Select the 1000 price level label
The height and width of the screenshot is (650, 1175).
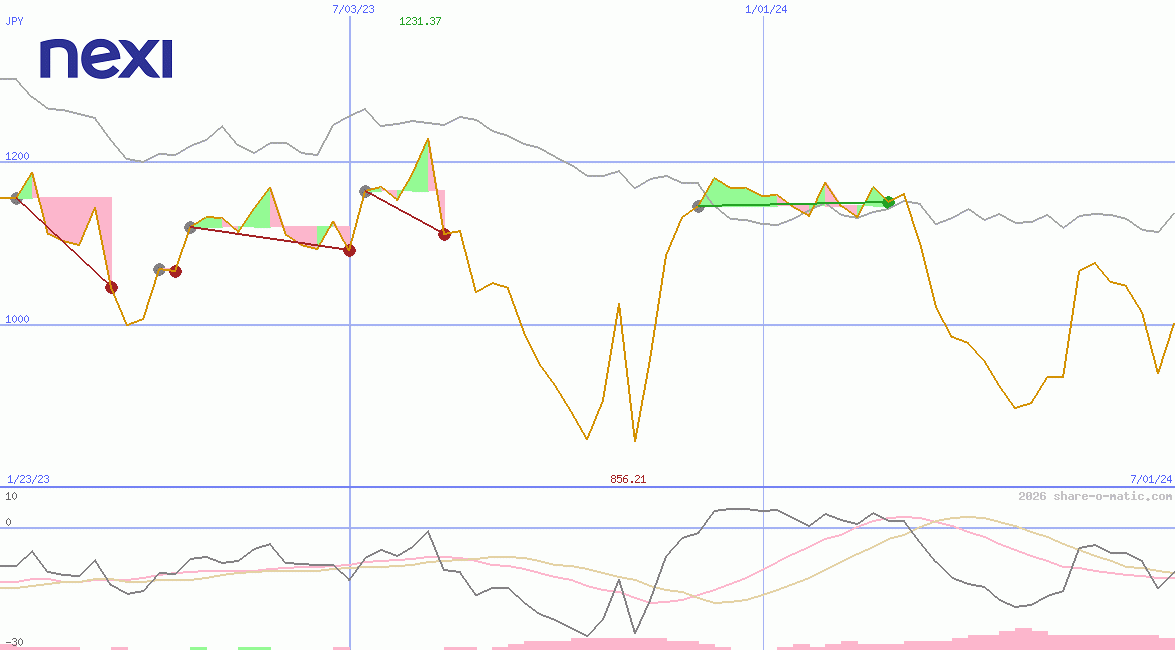tap(17, 319)
